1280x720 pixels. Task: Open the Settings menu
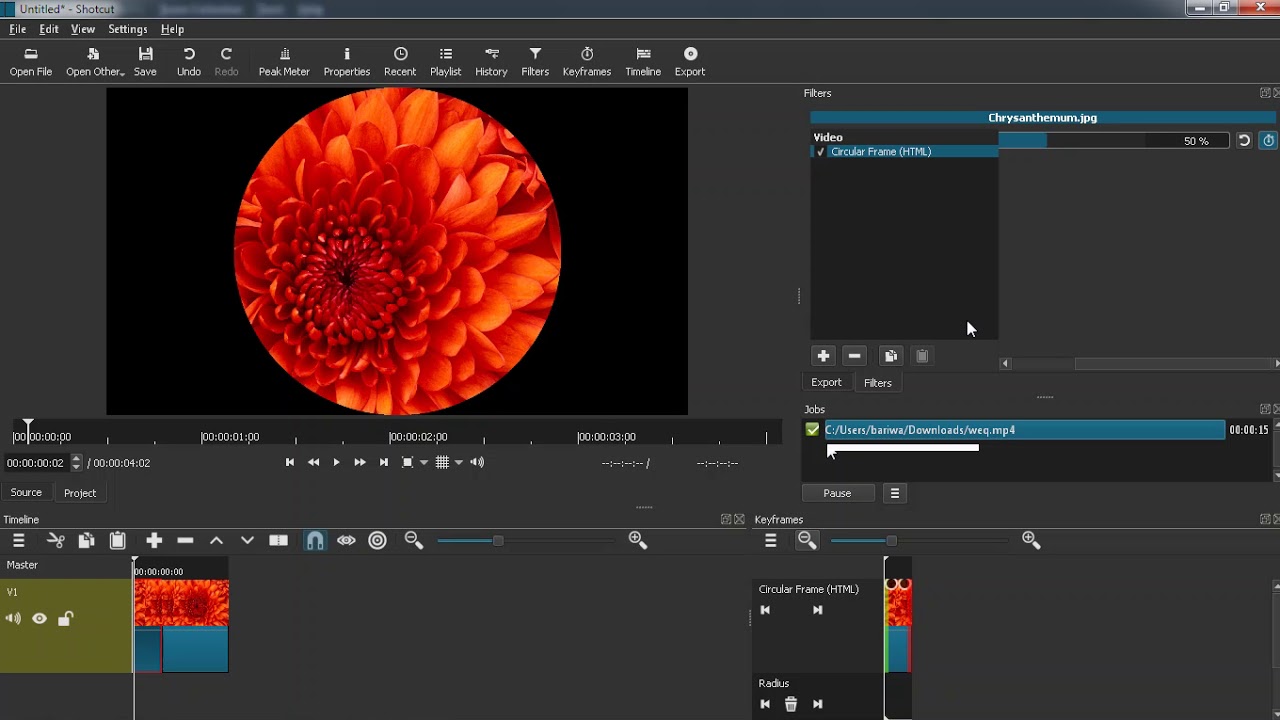[127, 29]
